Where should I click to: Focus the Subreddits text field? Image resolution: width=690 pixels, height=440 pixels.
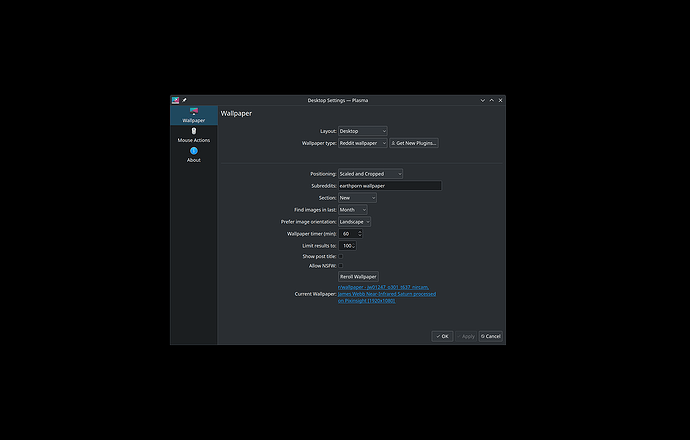(x=390, y=186)
